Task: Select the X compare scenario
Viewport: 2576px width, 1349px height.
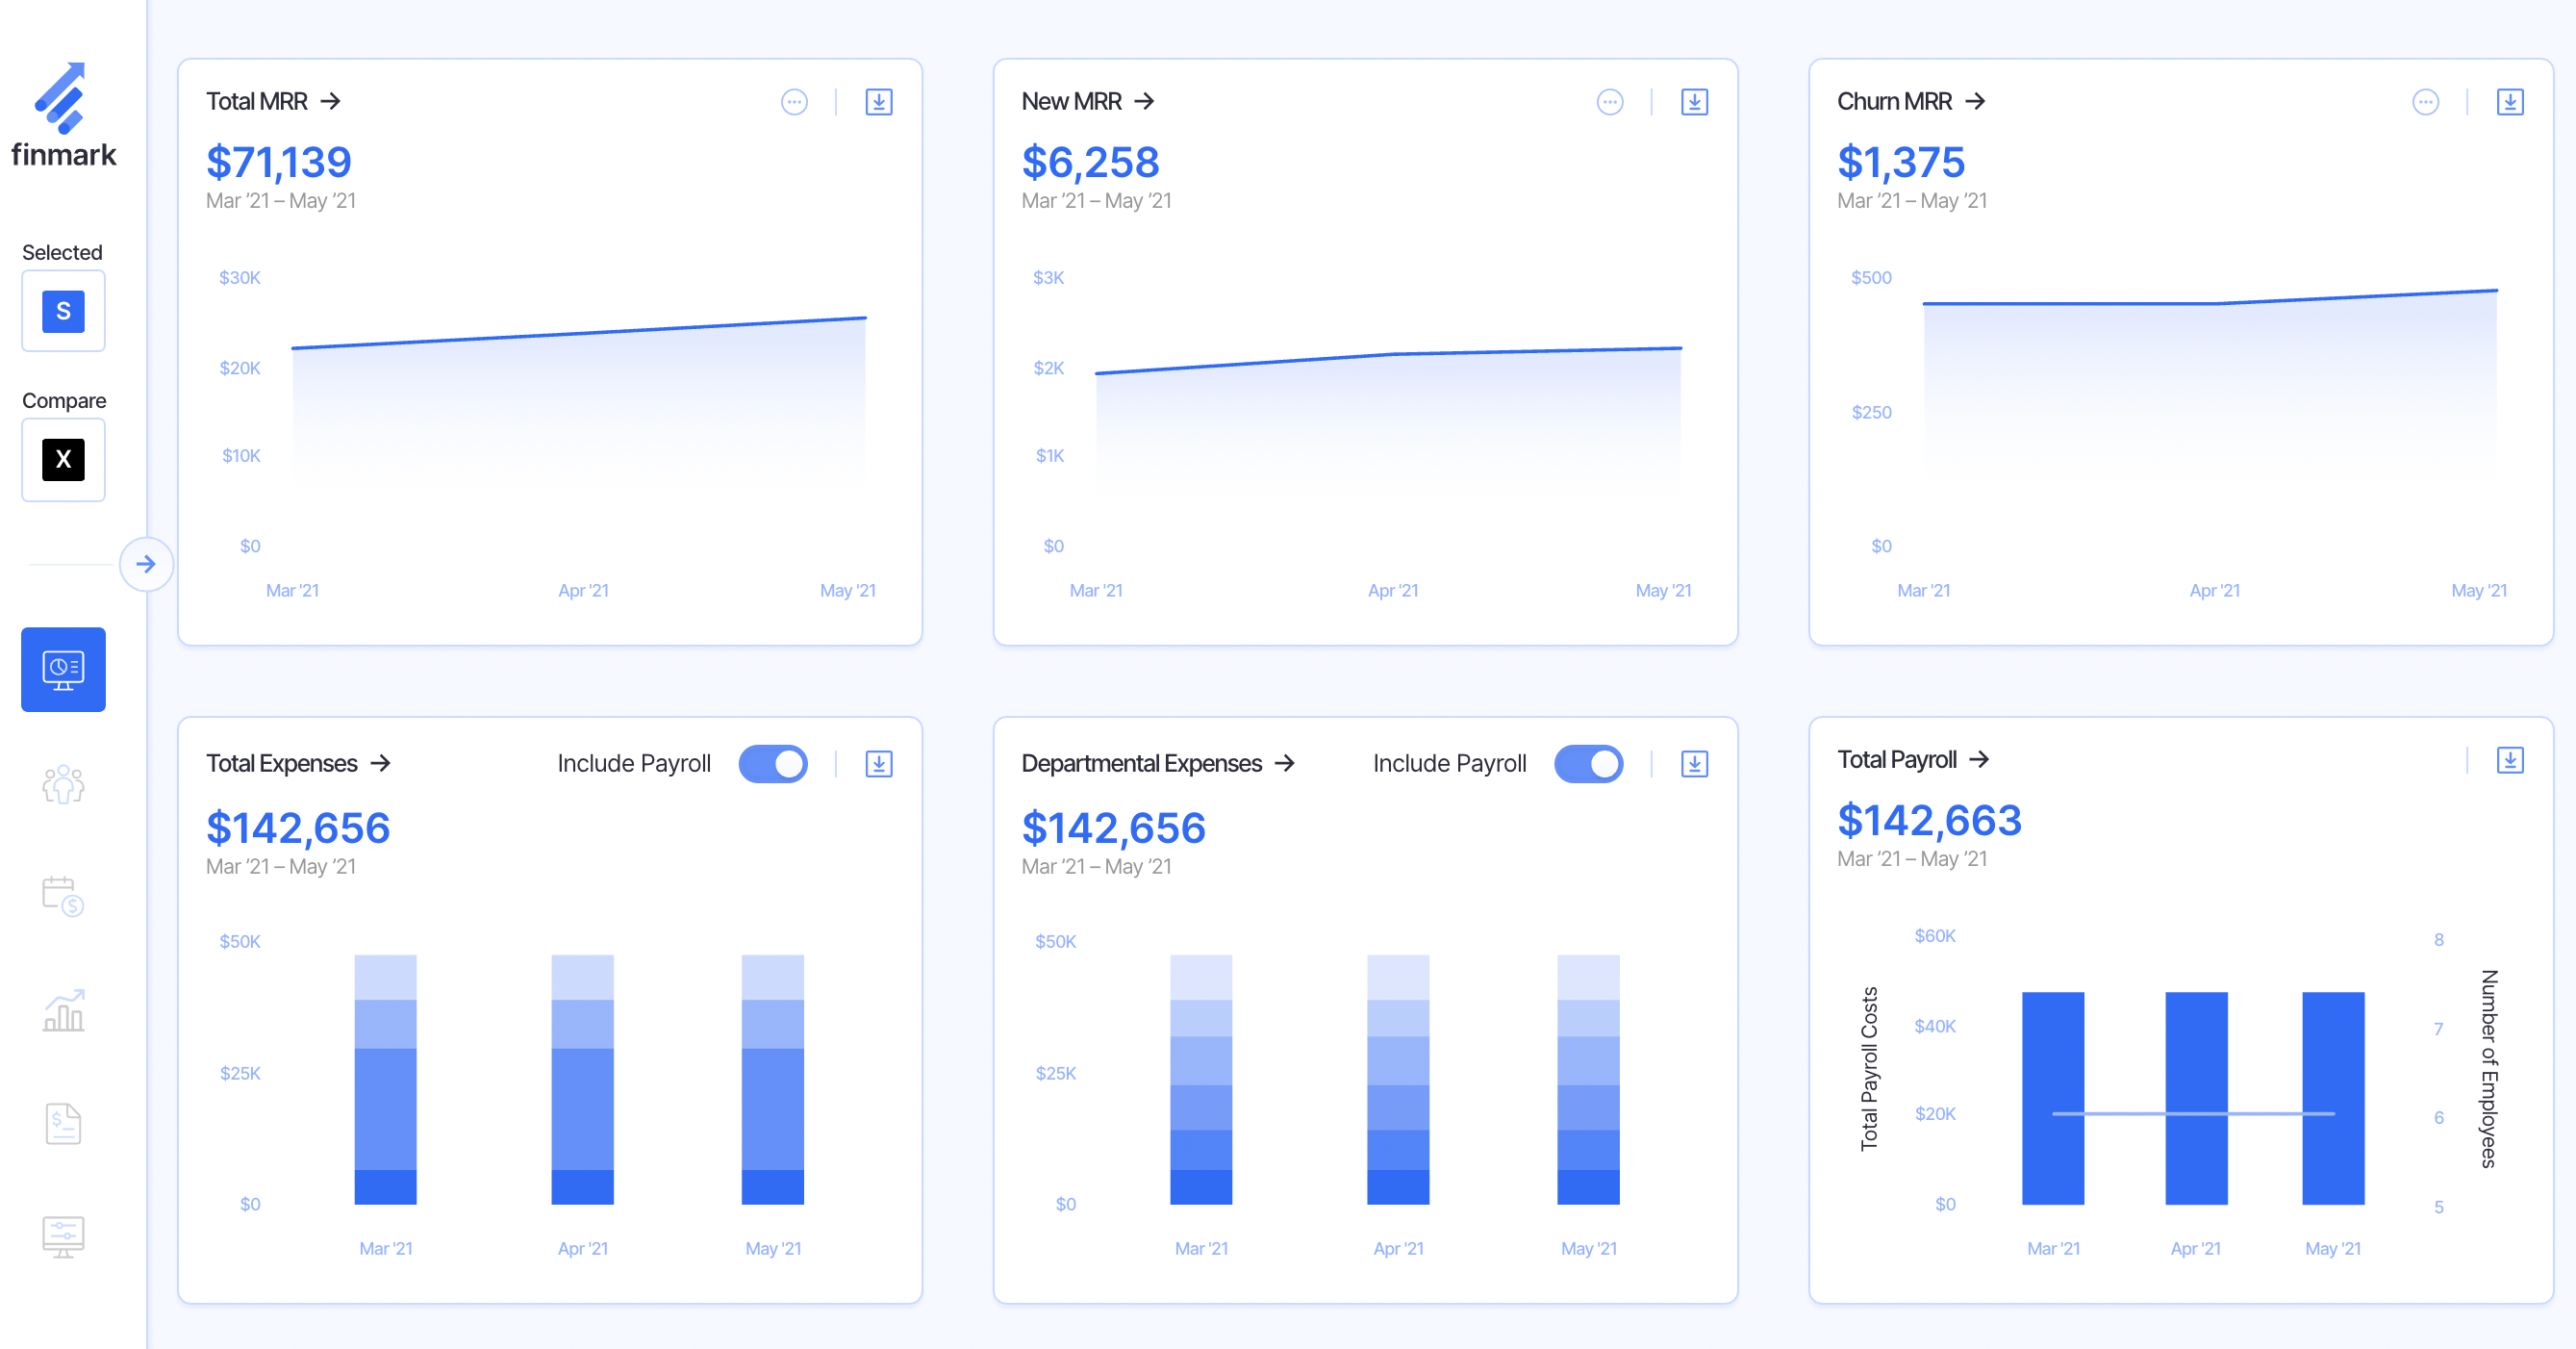Action: (63, 460)
